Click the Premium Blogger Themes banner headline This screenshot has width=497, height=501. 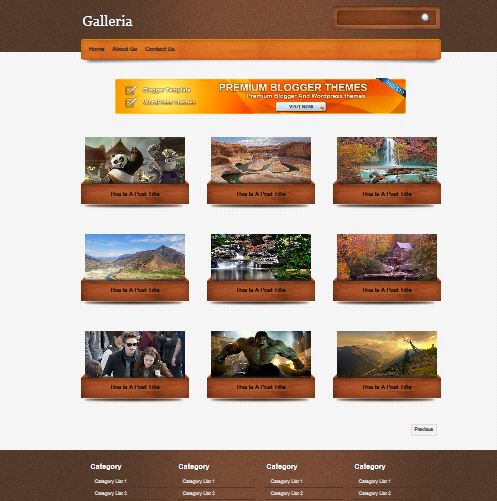click(x=293, y=87)
